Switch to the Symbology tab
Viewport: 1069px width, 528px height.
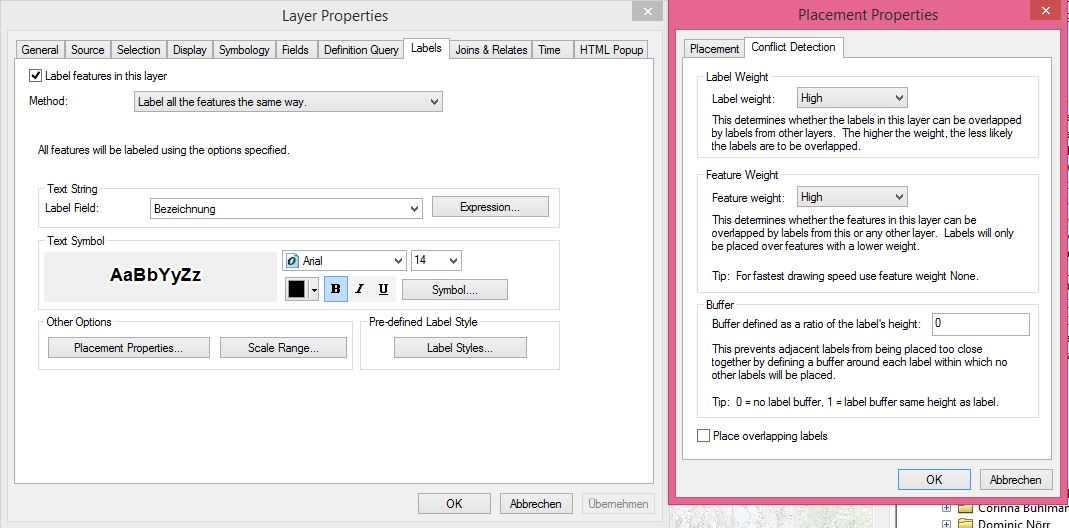click(244, 50)
